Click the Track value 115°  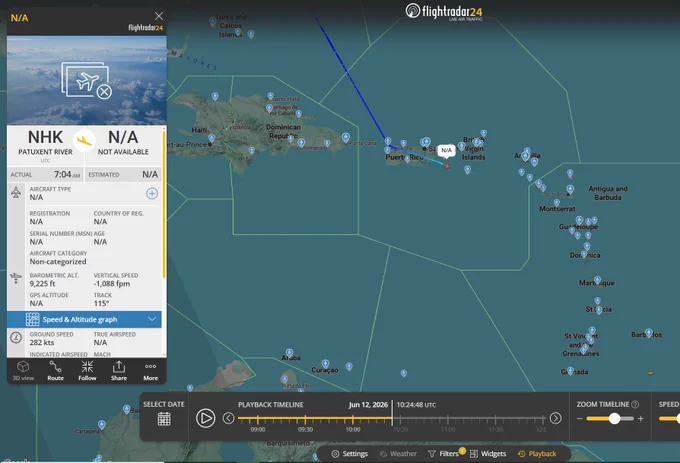click(101, 303)
